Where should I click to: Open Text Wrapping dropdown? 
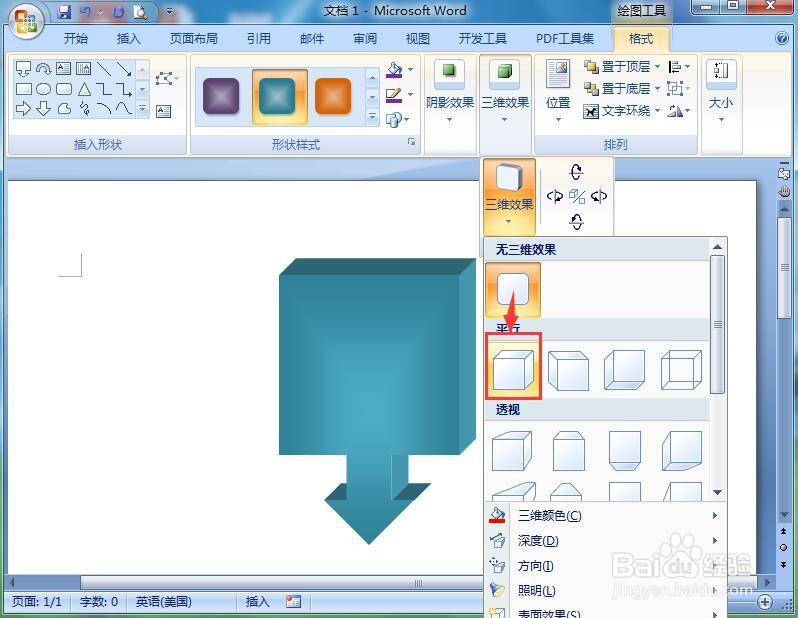[x=622, y=110]
